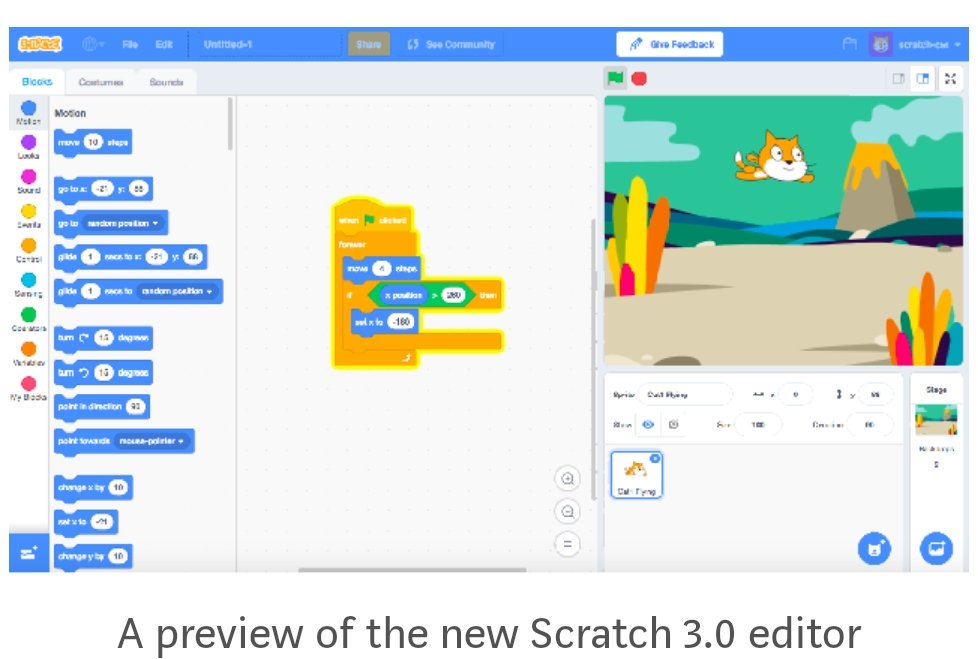The image size is (978, 659).
Task: Click the red stop button
Action: (x=639, y=79)
